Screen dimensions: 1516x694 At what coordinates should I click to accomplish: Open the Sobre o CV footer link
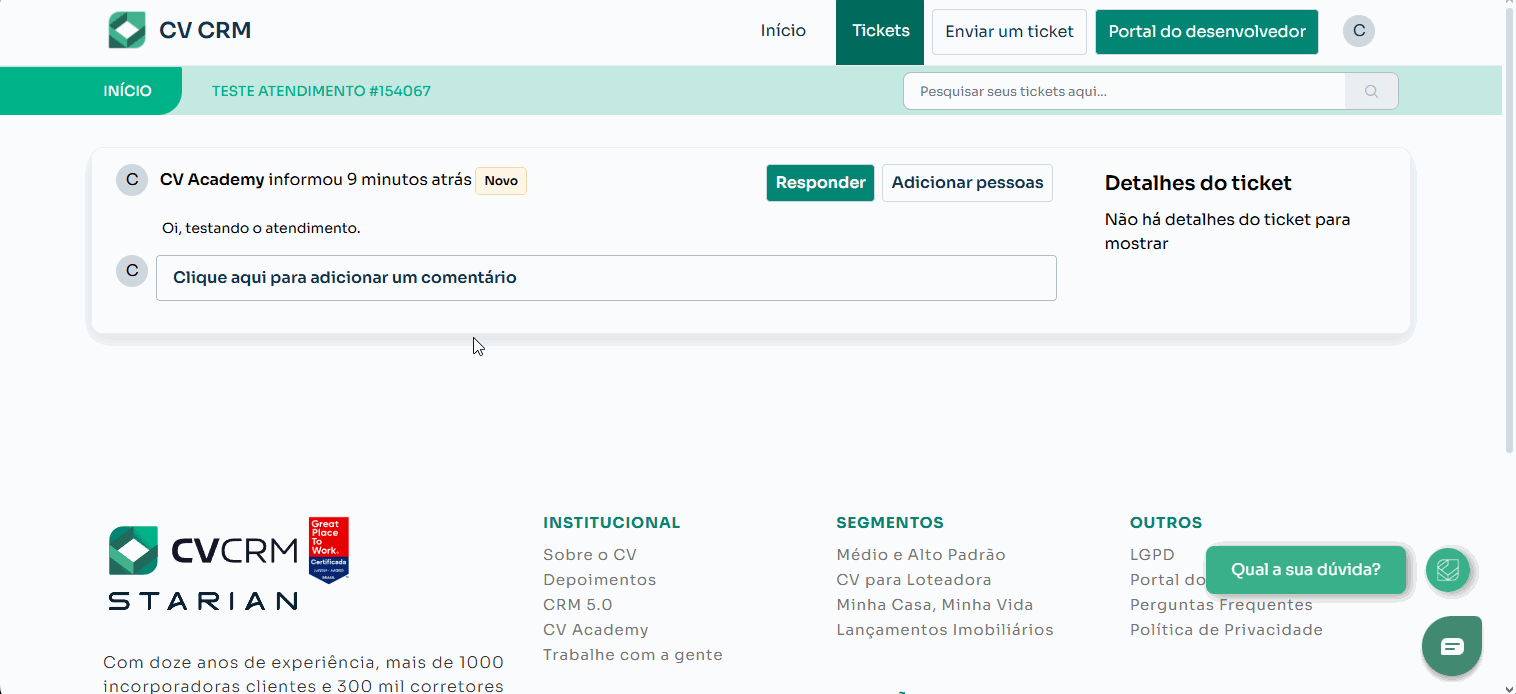click(589, 555)
